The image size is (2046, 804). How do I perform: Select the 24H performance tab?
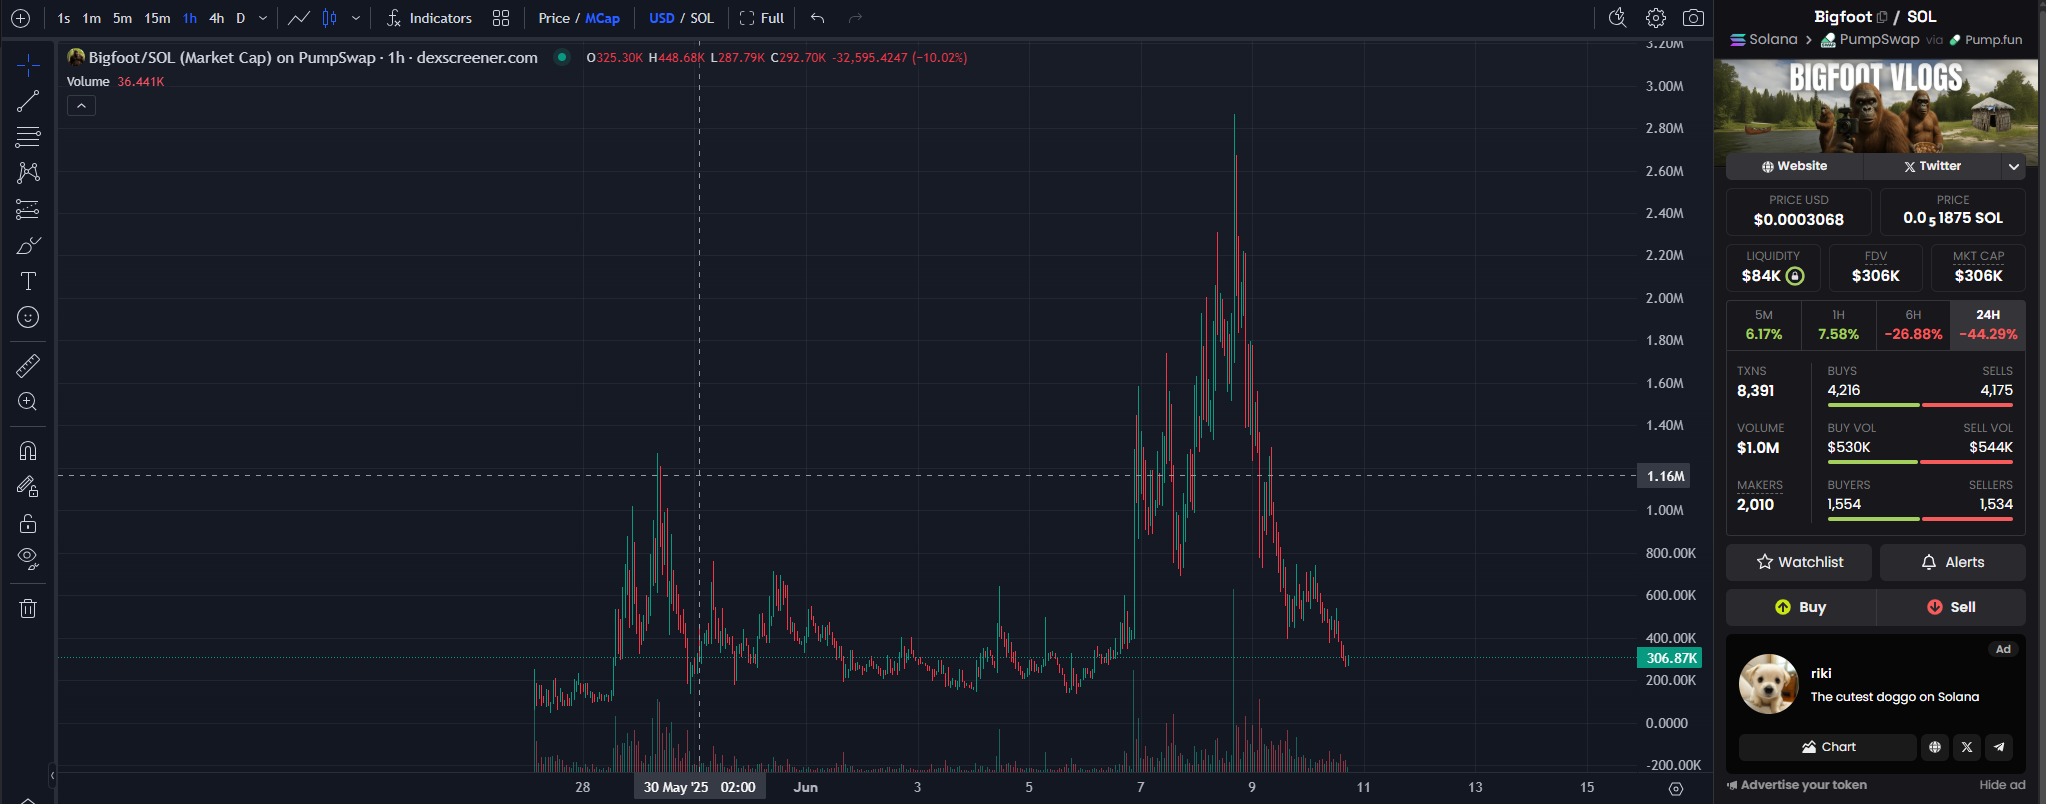point(1988,325)
